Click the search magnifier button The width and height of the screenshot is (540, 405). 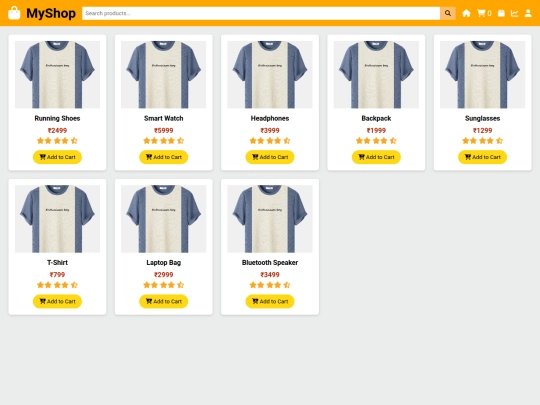[448, 13]
